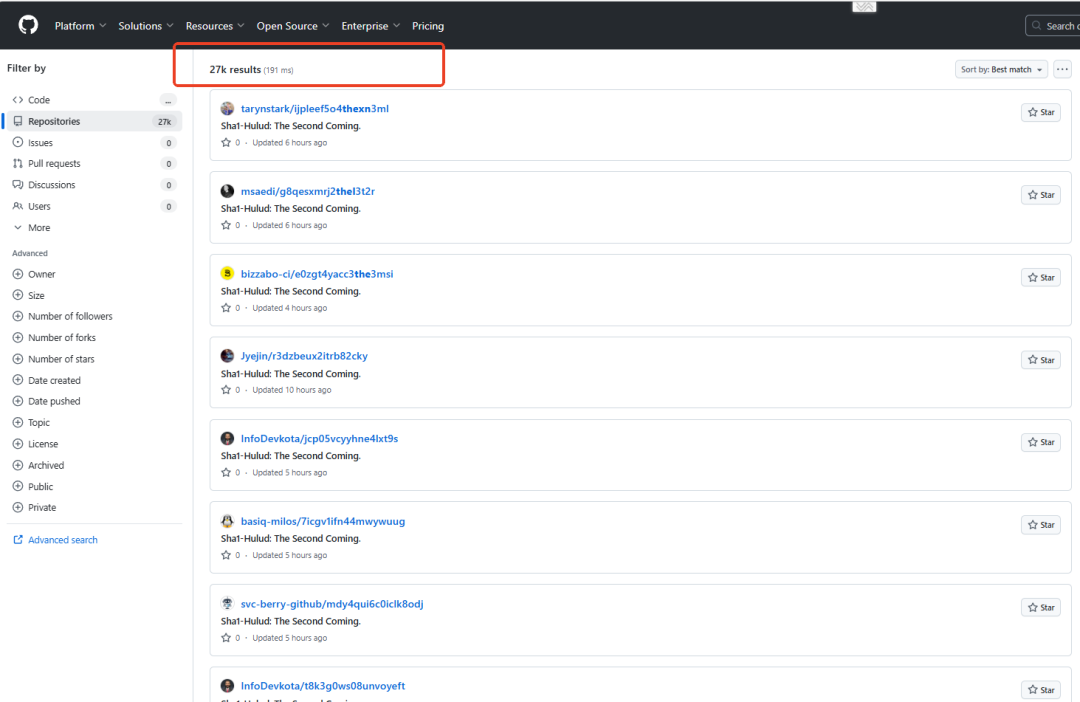
Task: Click the Search input field
Action: pos(1052,25)
